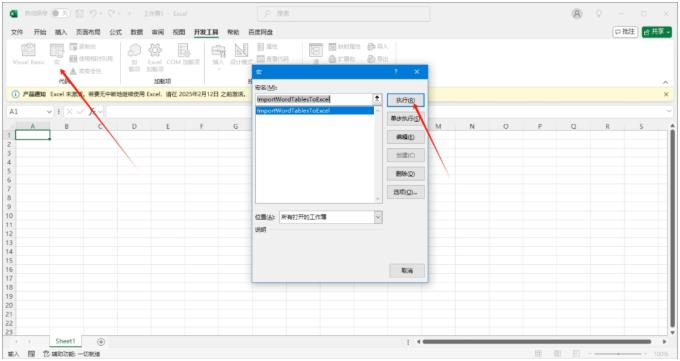680x361 pixels.
Task: Click the Record Macro ribbon button
Action: [83, 46]
